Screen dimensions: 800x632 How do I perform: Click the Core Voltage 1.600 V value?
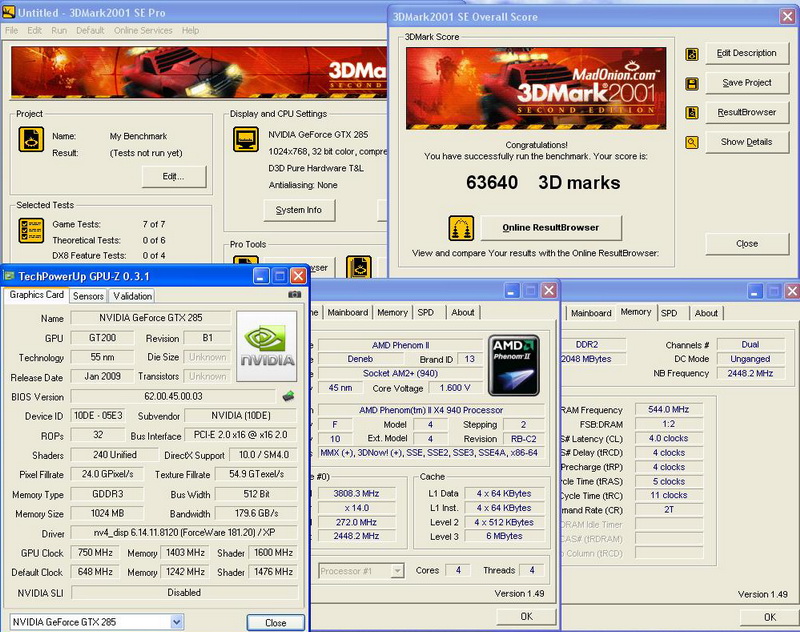pos(455,388)
